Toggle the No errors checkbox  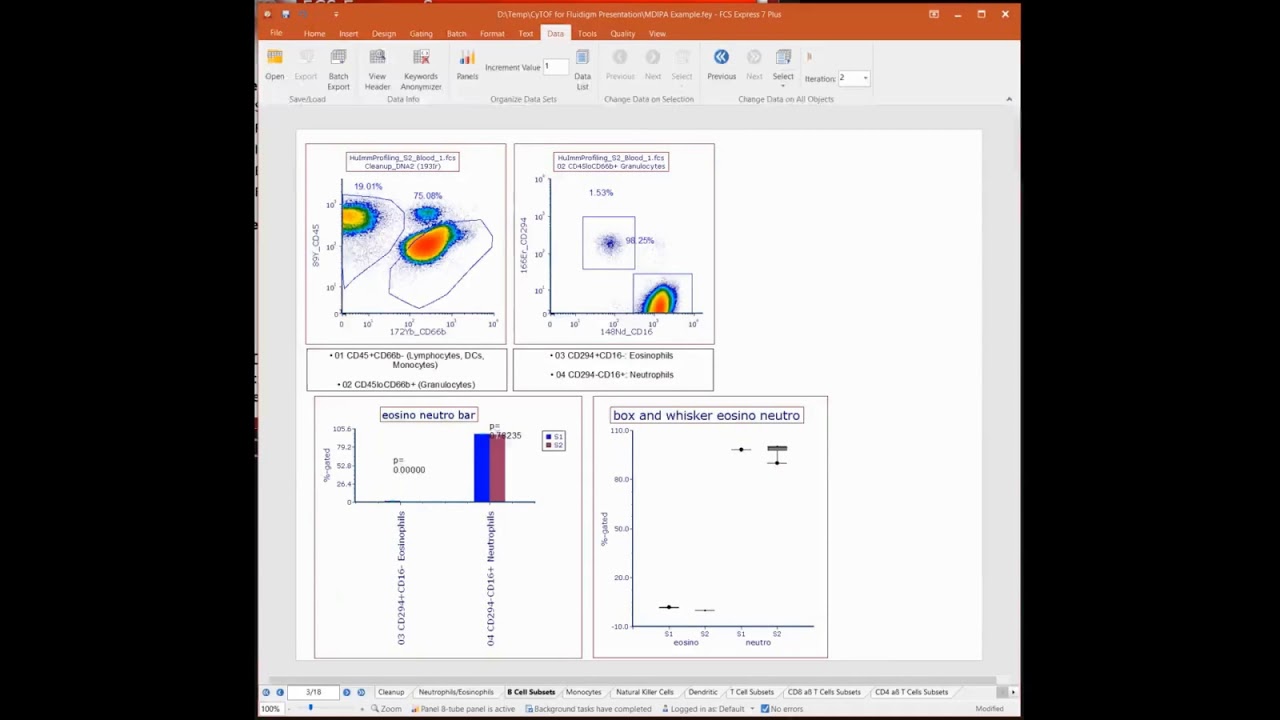[765, 709]
